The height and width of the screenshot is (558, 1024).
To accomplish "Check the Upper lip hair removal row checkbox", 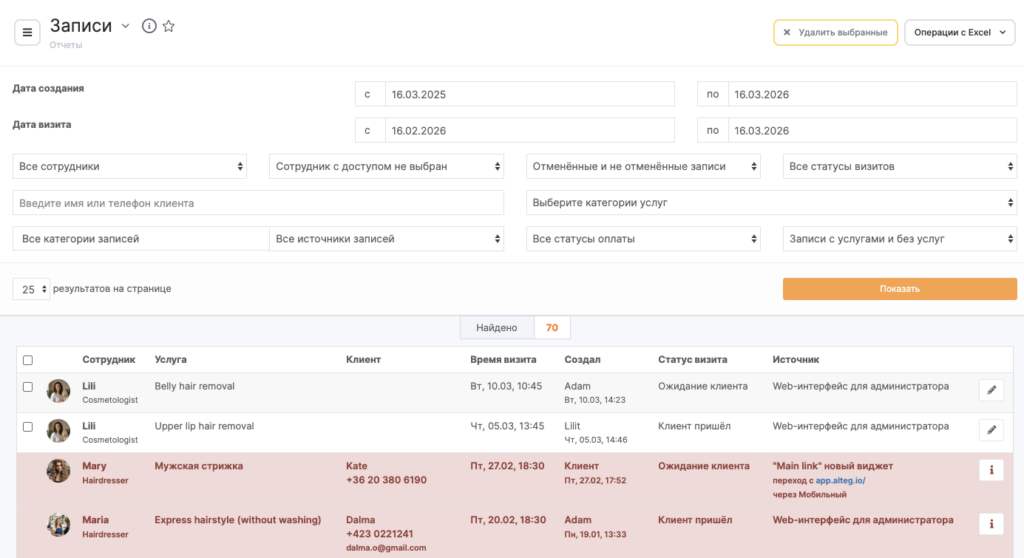I will [x=28, y=427].
